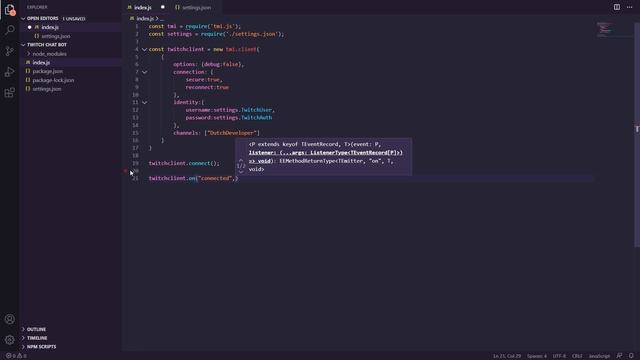This screenshot has height=360, width=640.
Task: Change language mode via JavaScript status entry
Action: click(x=599, y=356)
